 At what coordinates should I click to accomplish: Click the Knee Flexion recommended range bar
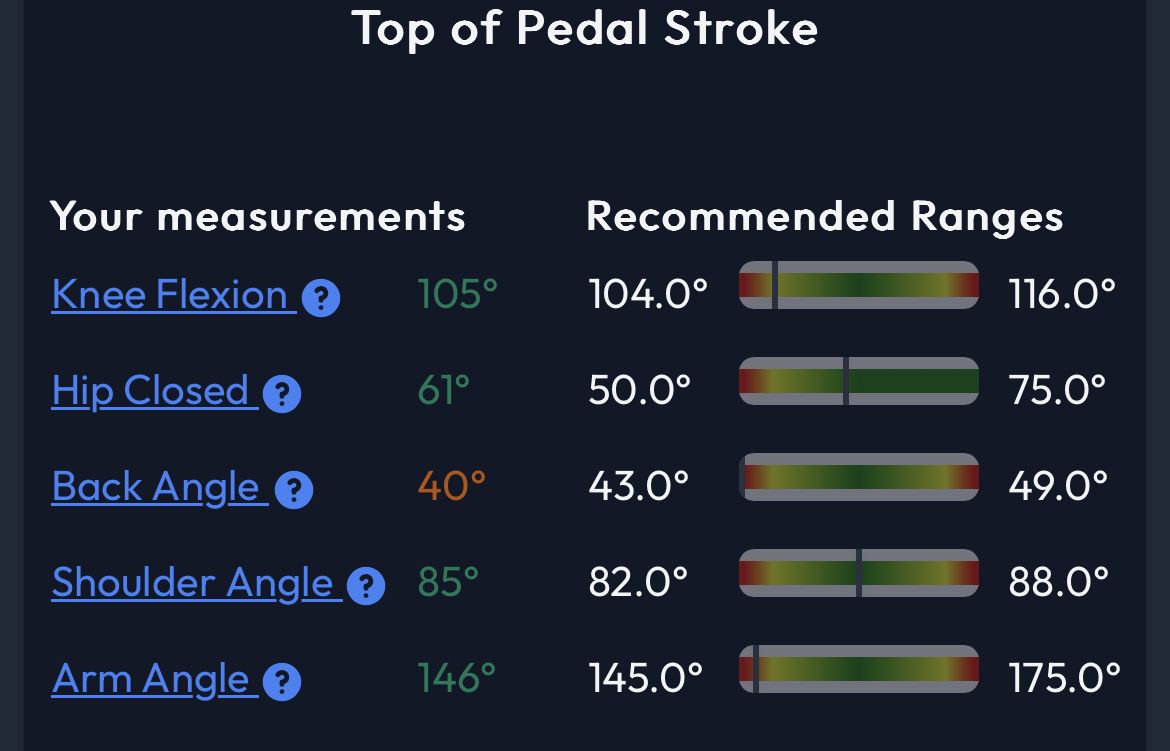858,285
